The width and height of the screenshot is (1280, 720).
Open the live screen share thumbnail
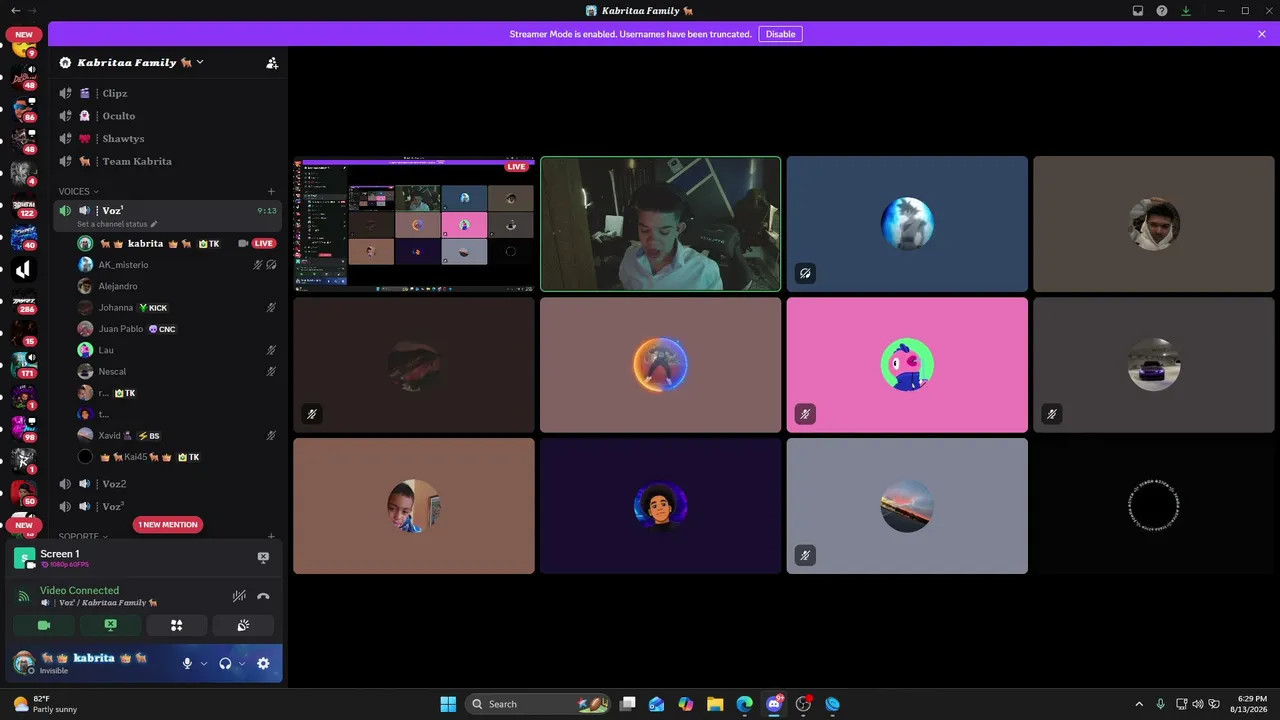click(414, 224)
